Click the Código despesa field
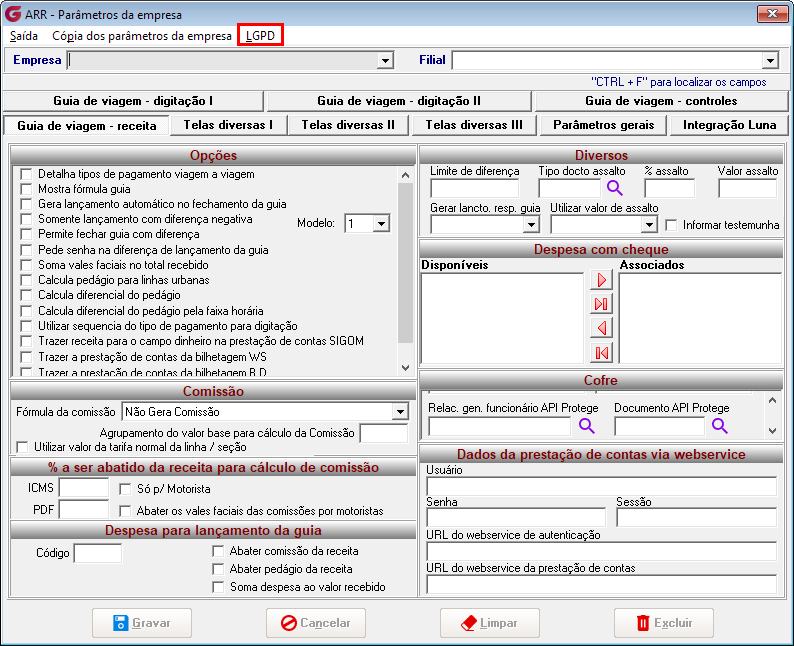This screenshot has width=794, height=646. (98, 553)
